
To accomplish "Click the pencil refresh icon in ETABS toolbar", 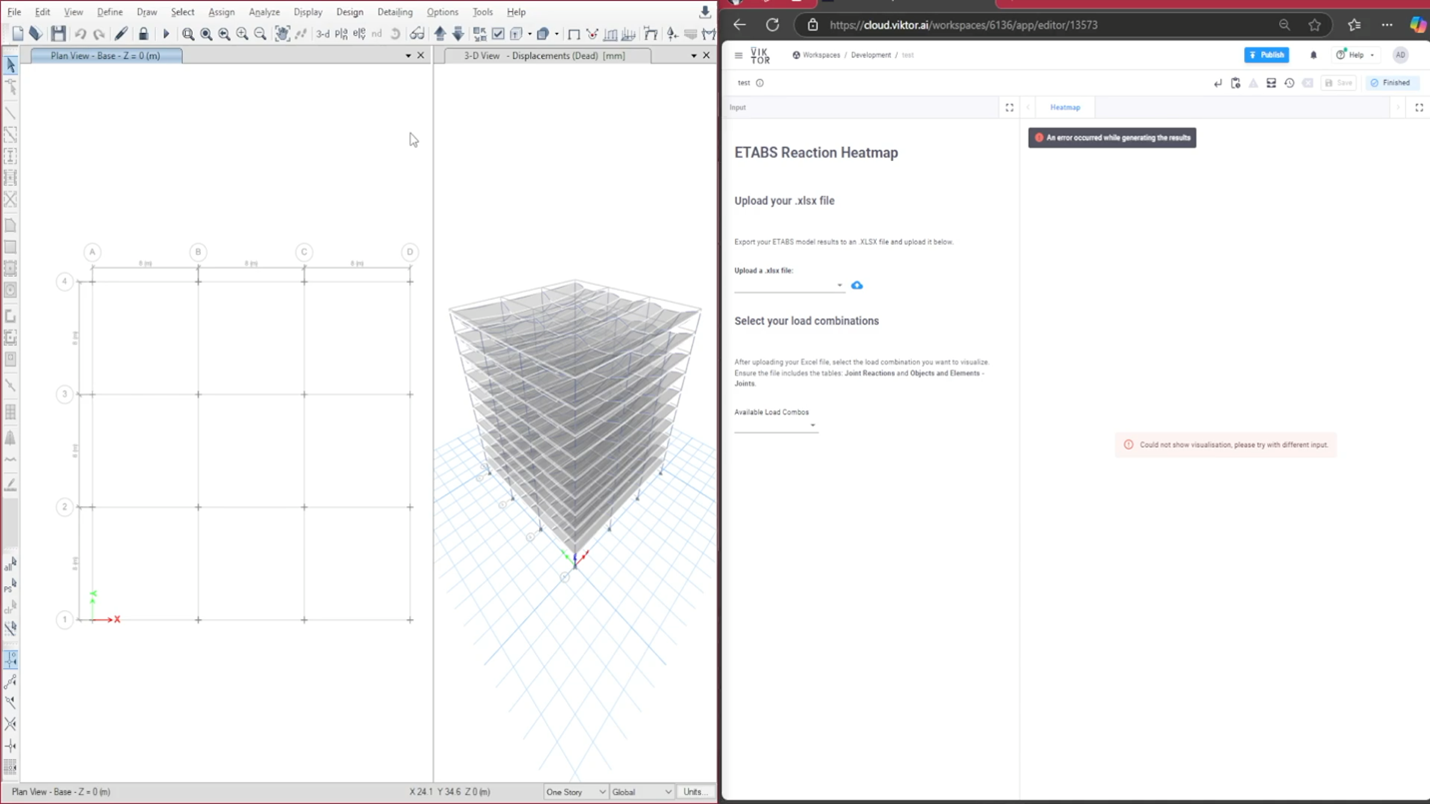I will [121, 34].
